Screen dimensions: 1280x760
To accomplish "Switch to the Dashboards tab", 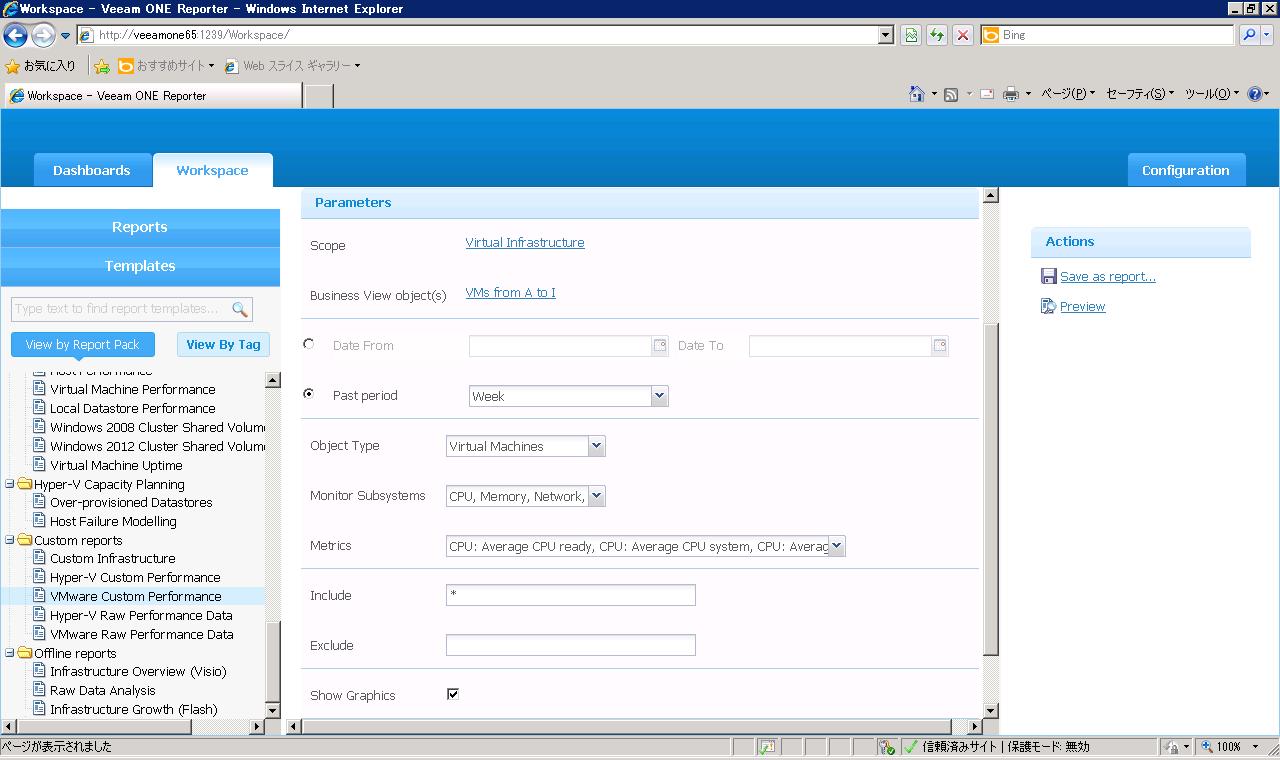I will tap(92, 171).
